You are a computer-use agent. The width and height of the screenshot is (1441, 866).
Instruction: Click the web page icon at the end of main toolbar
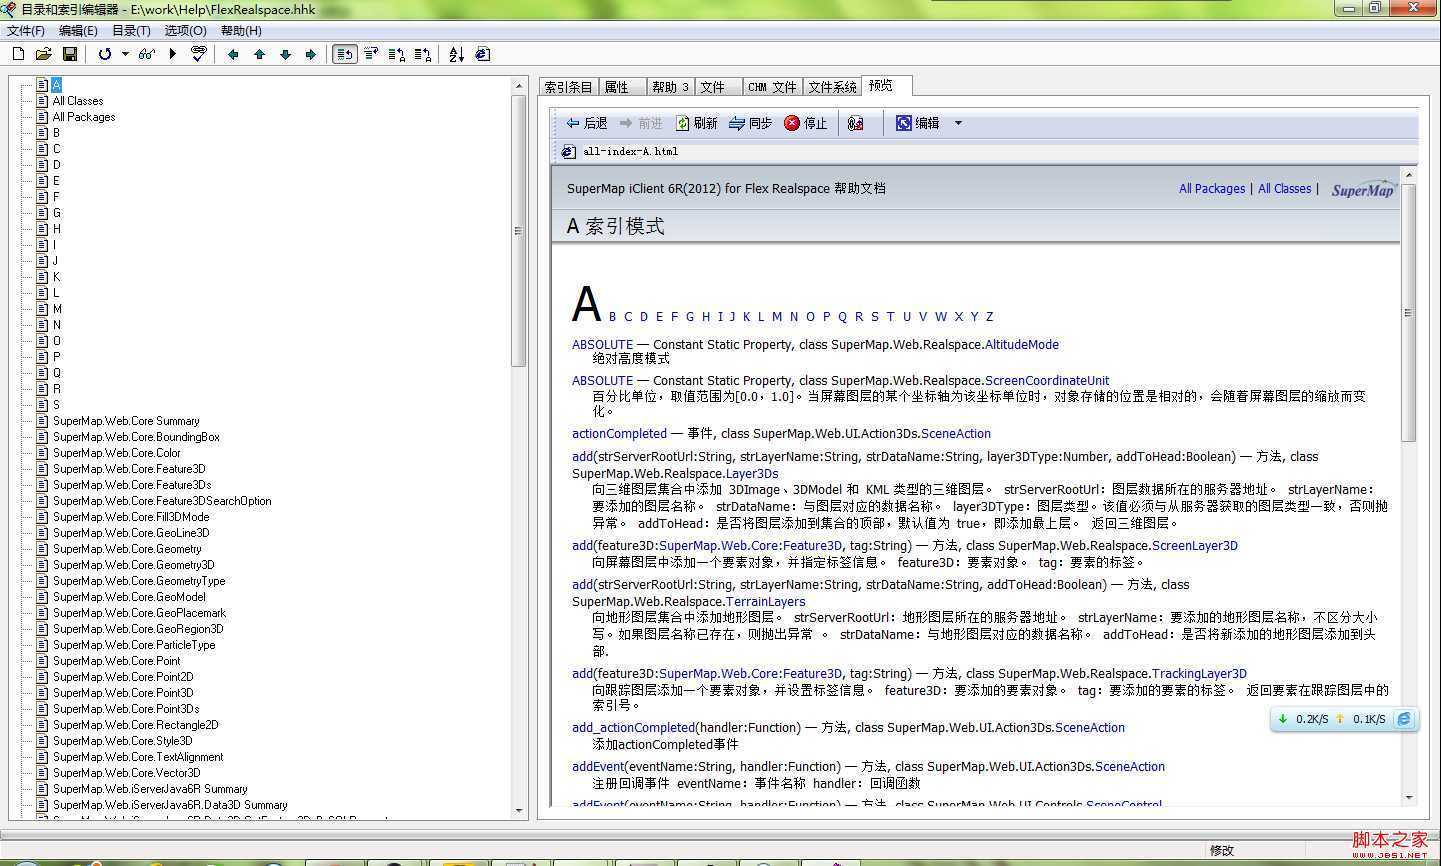(483, 54)
